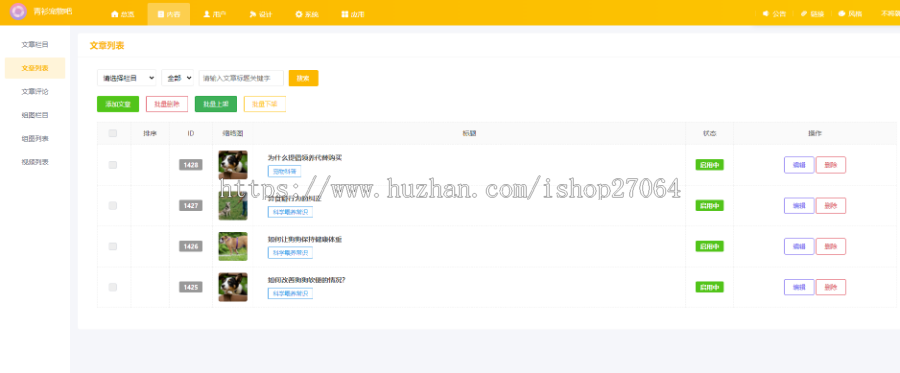This screenshot has width=900, height=373.
Task: Click 删除 delete for article 1428
Action: point(831,165)
